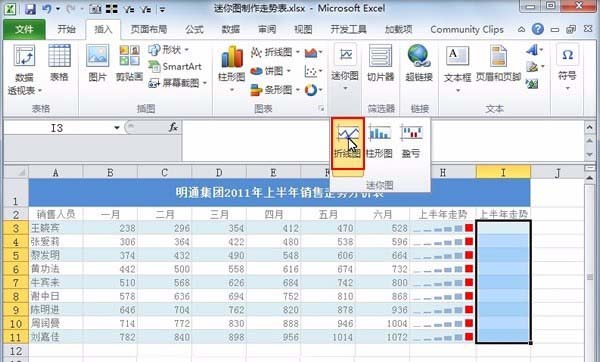
Task: Insert a SmartArt graphic
Action: pos(175,66)
